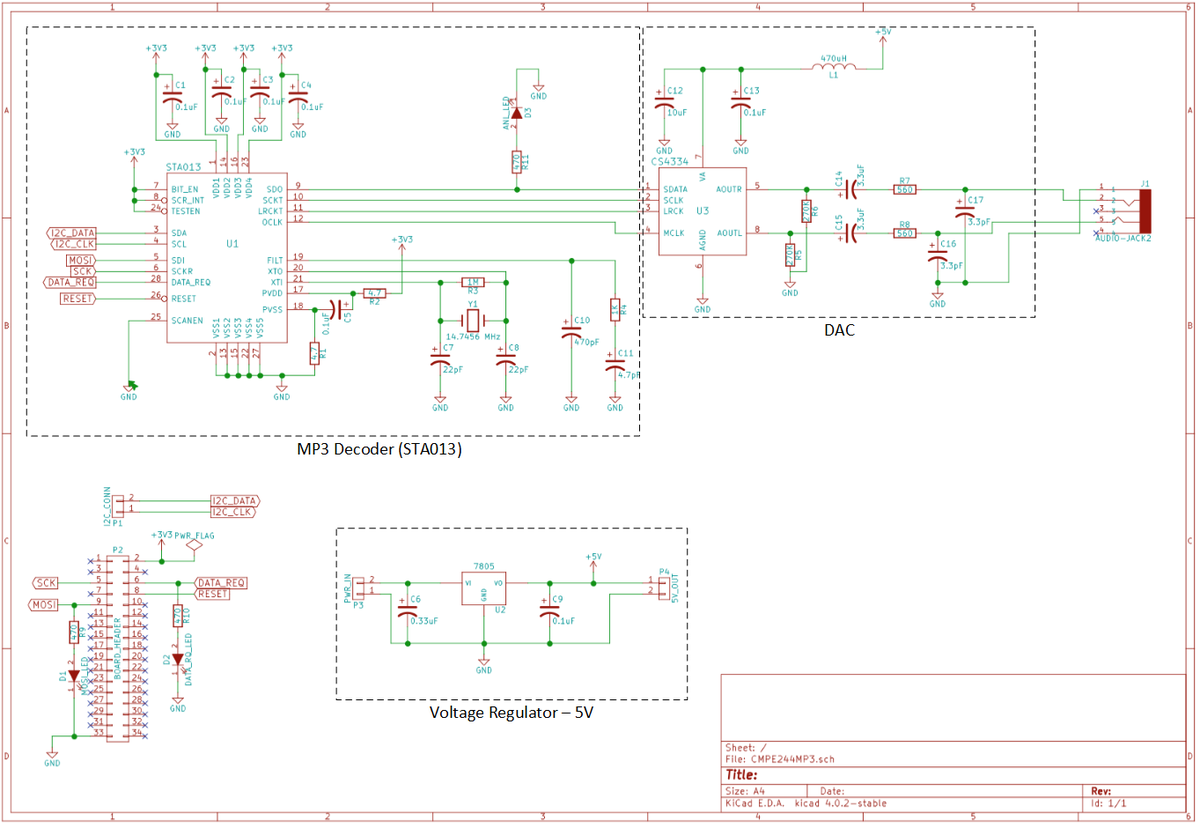This screenshot has height=828, width=1200.
Task: Click the I2C_CONN connector P1
Action: tap(118, 505)
